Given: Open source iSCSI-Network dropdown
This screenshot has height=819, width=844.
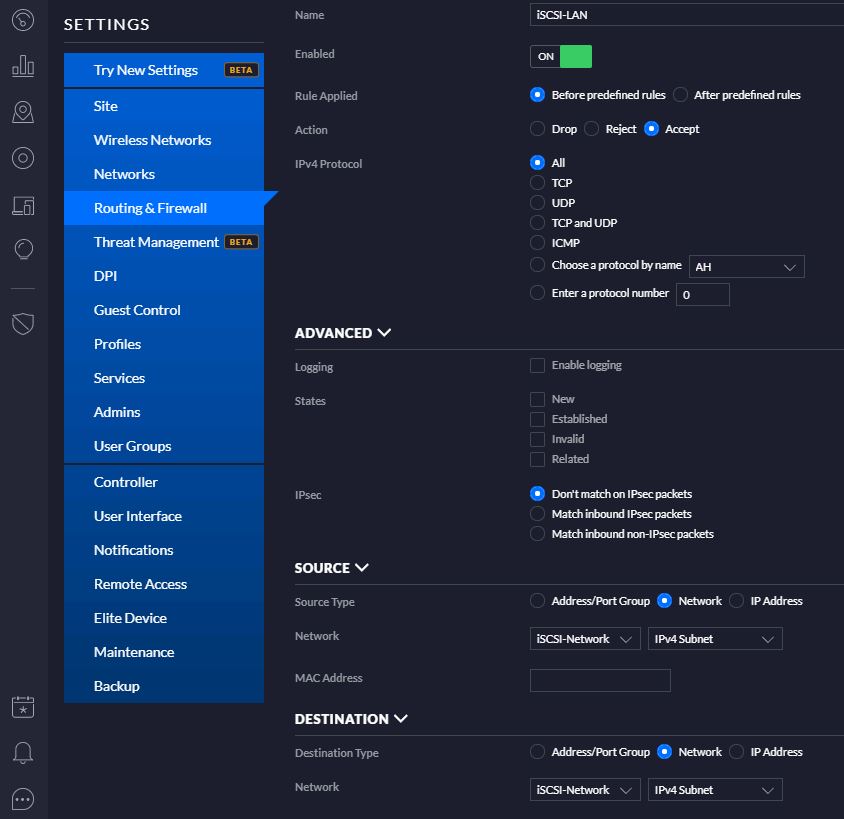Looking at the screenshot, I should [x=585, y=639].
